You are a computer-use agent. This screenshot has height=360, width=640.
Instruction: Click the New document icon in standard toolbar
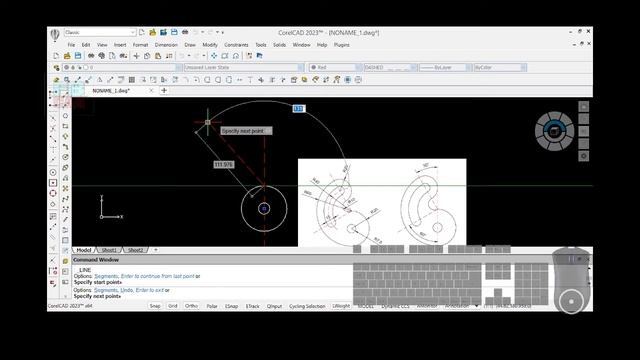point(56,56)
